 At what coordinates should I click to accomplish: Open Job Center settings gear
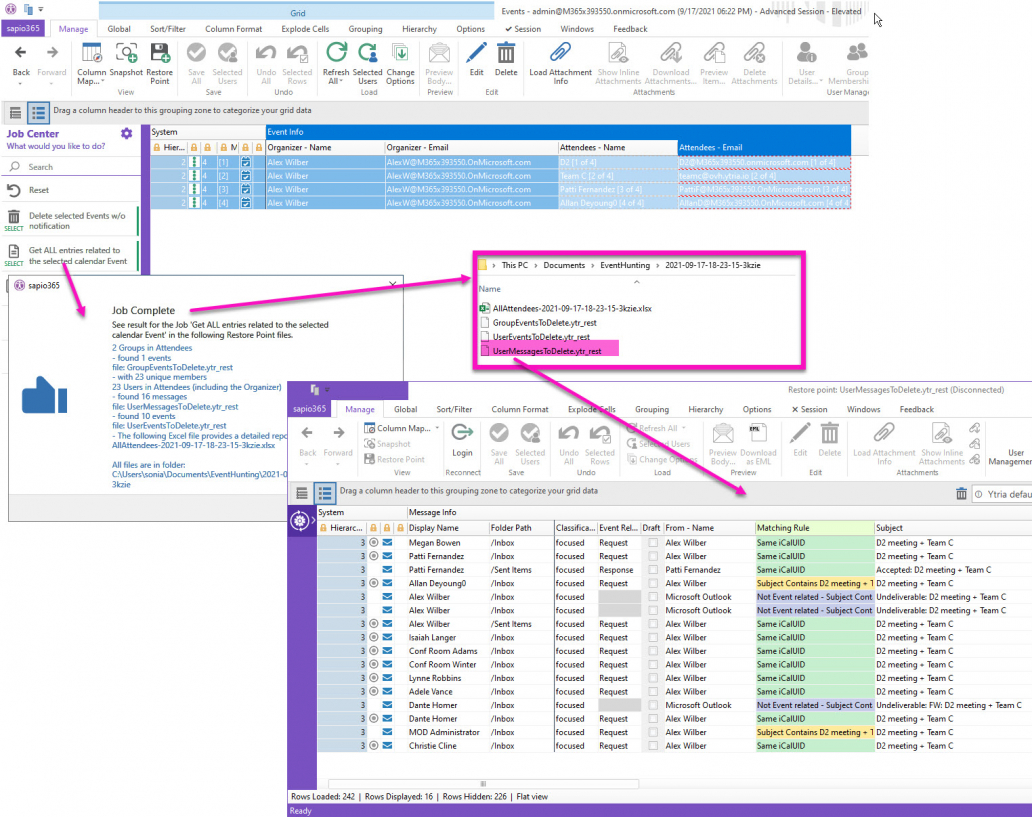click(x=126, y=134)
